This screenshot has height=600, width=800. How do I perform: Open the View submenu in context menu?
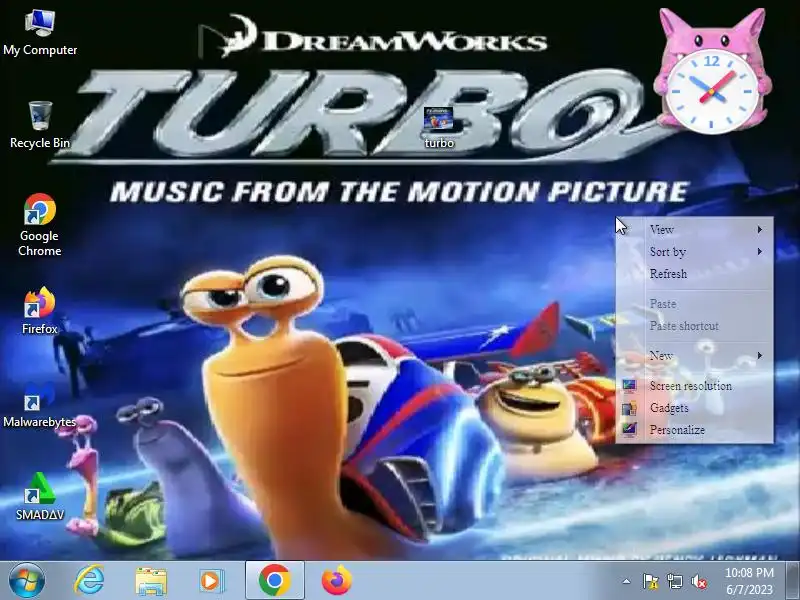(694, 230)
